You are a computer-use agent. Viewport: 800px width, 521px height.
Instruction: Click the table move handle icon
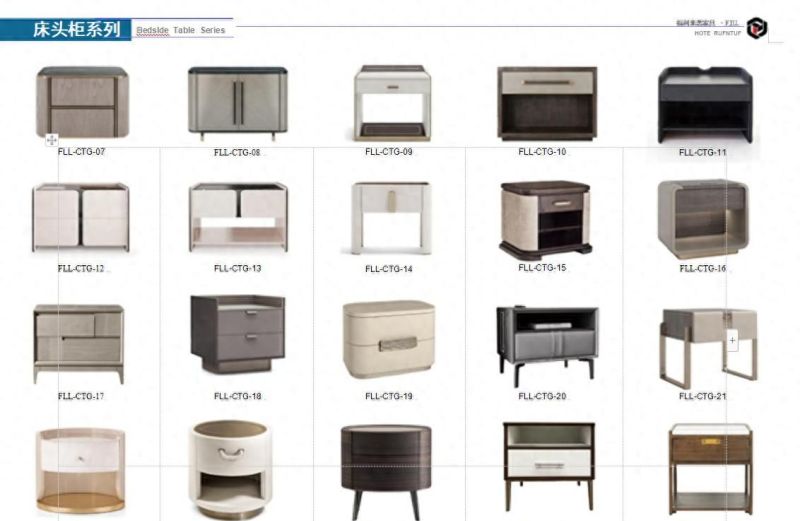click(x=52, y=139)
